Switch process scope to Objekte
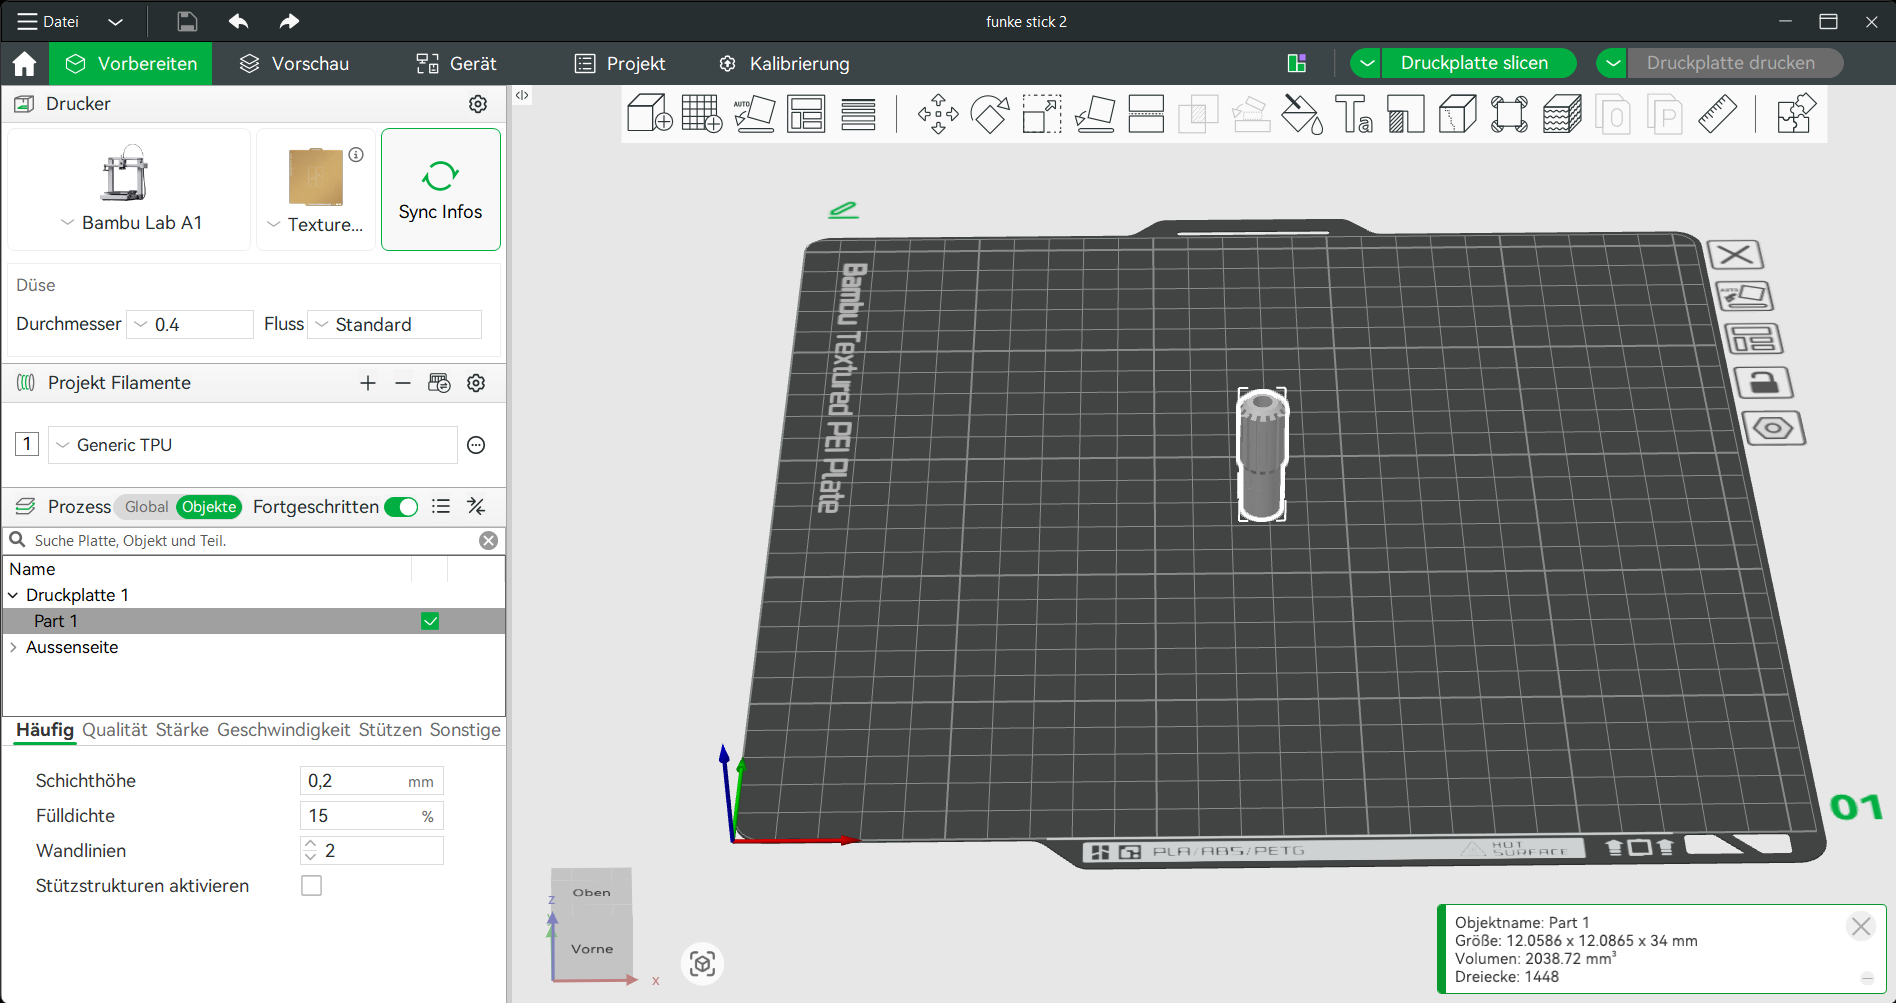The image size is (1896, 1003). [209, 507]
